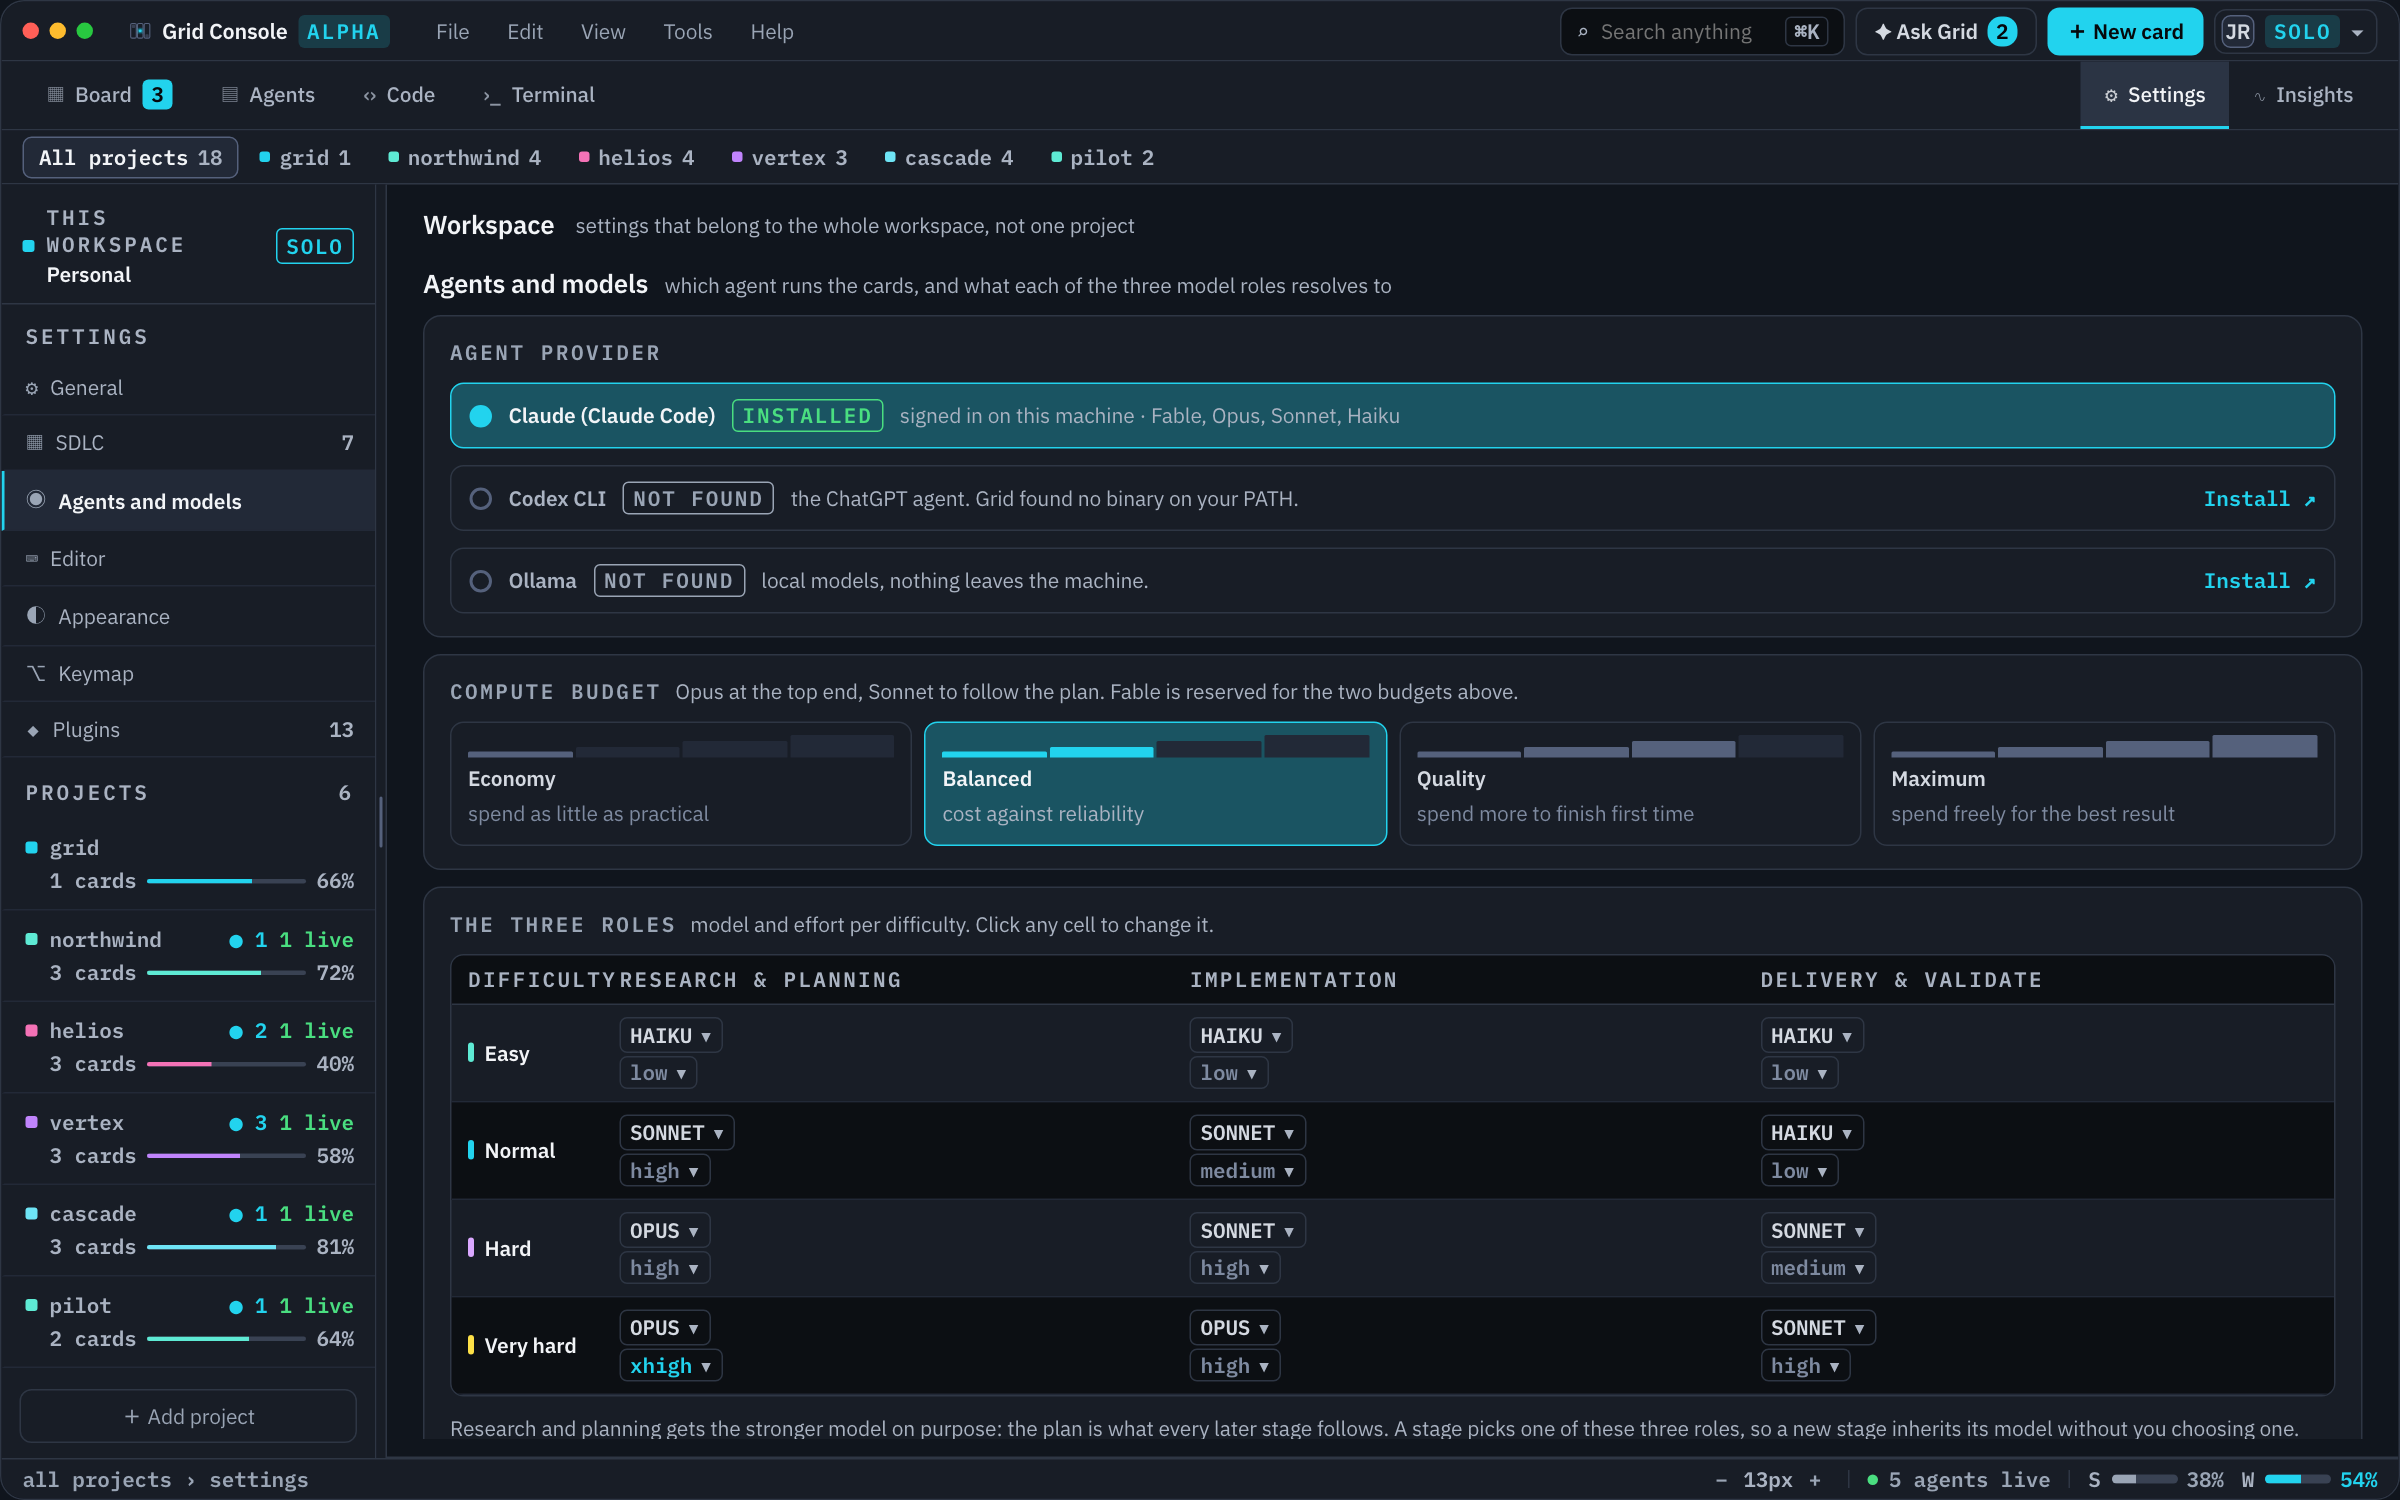Open the Edit menu
The width and height of the screenshot is (2400, 1500).
525,32
